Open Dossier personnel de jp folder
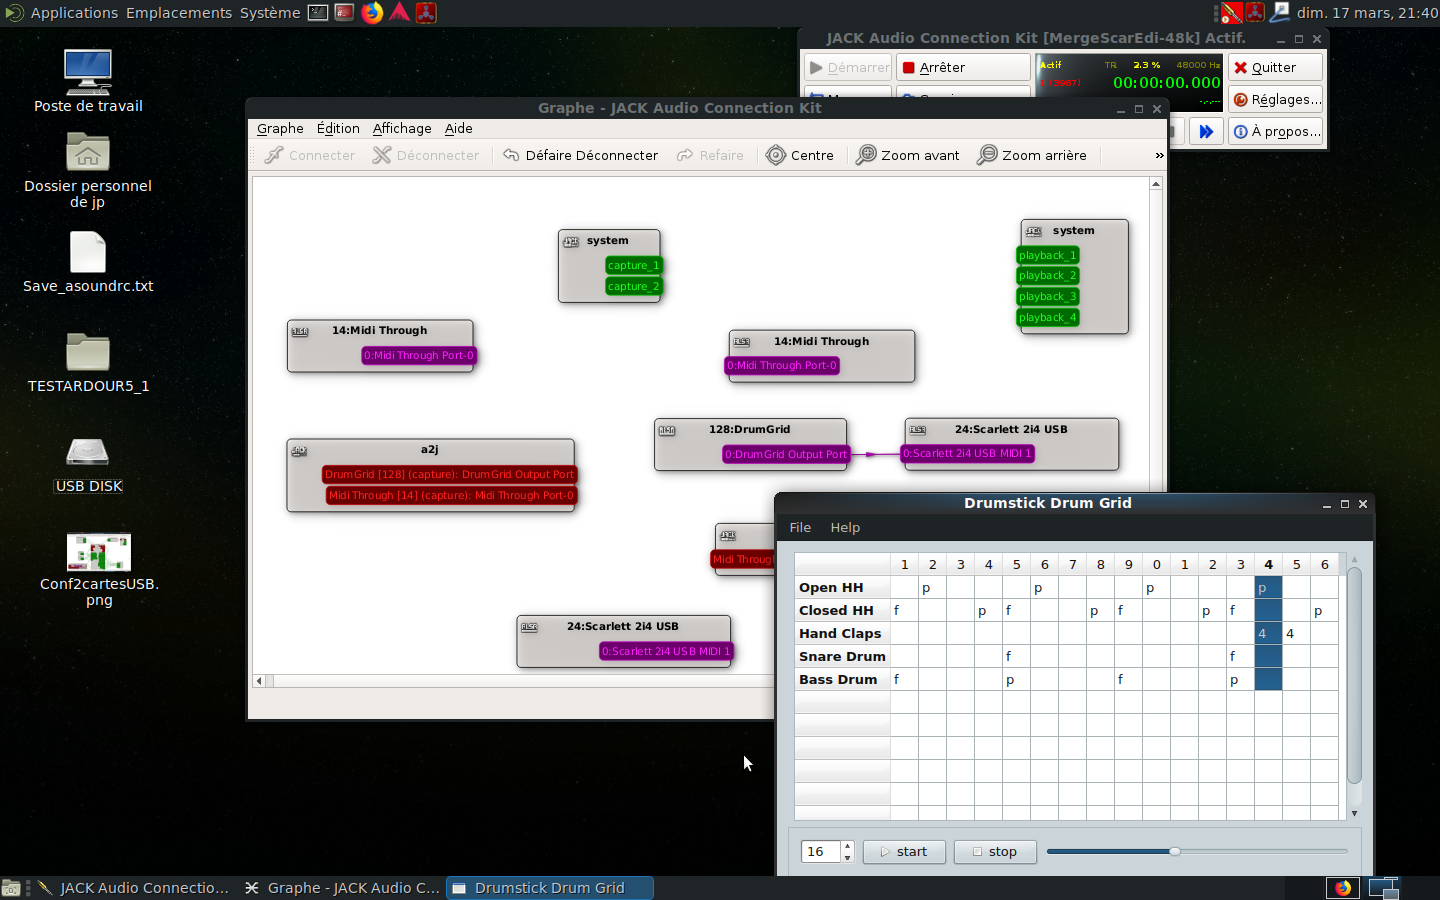Image resolution: width=1440 pixels, height=900 pixels. [x=88, y=170]
